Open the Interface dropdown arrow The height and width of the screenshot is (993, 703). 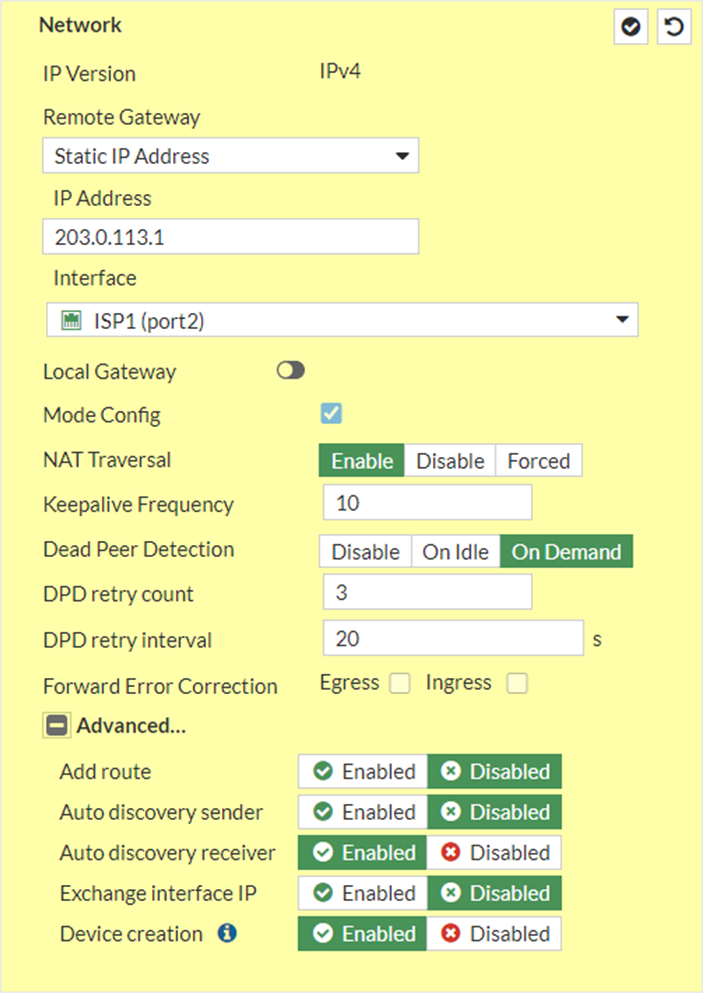pyautogui.click(x=623, y=319)
